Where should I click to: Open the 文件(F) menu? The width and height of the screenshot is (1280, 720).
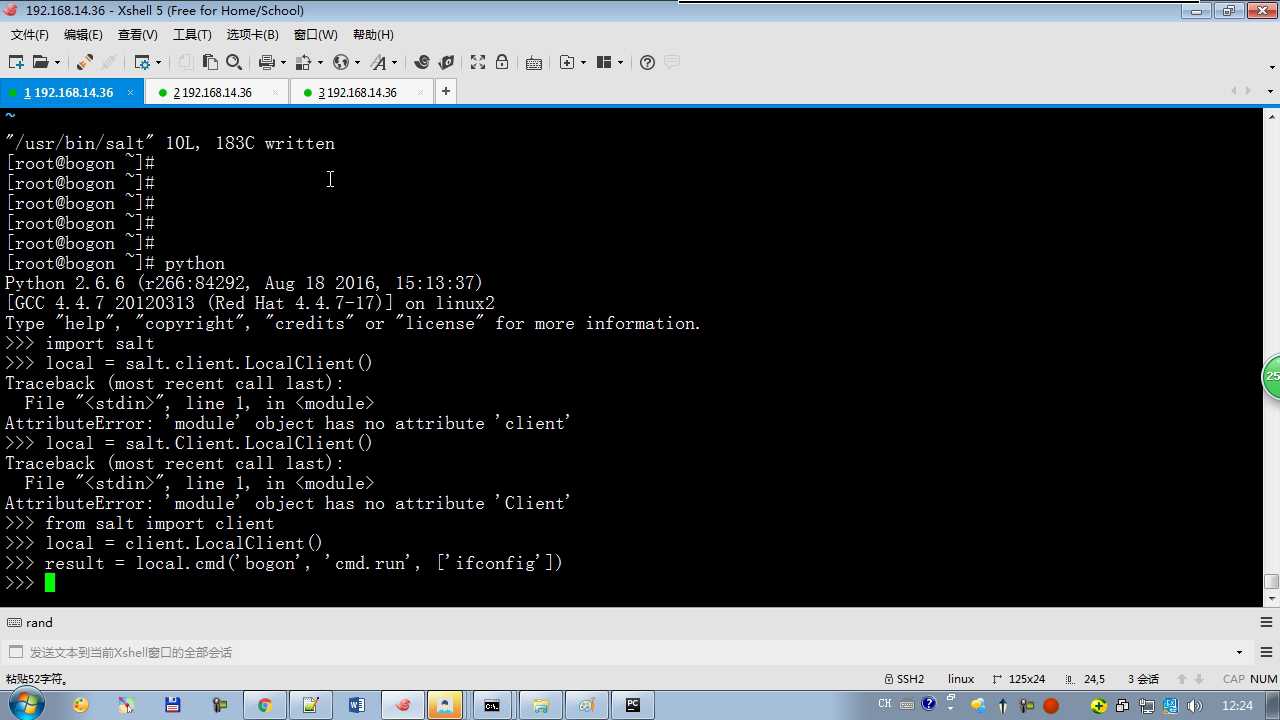pyautogui.click(x=30, y=35)
